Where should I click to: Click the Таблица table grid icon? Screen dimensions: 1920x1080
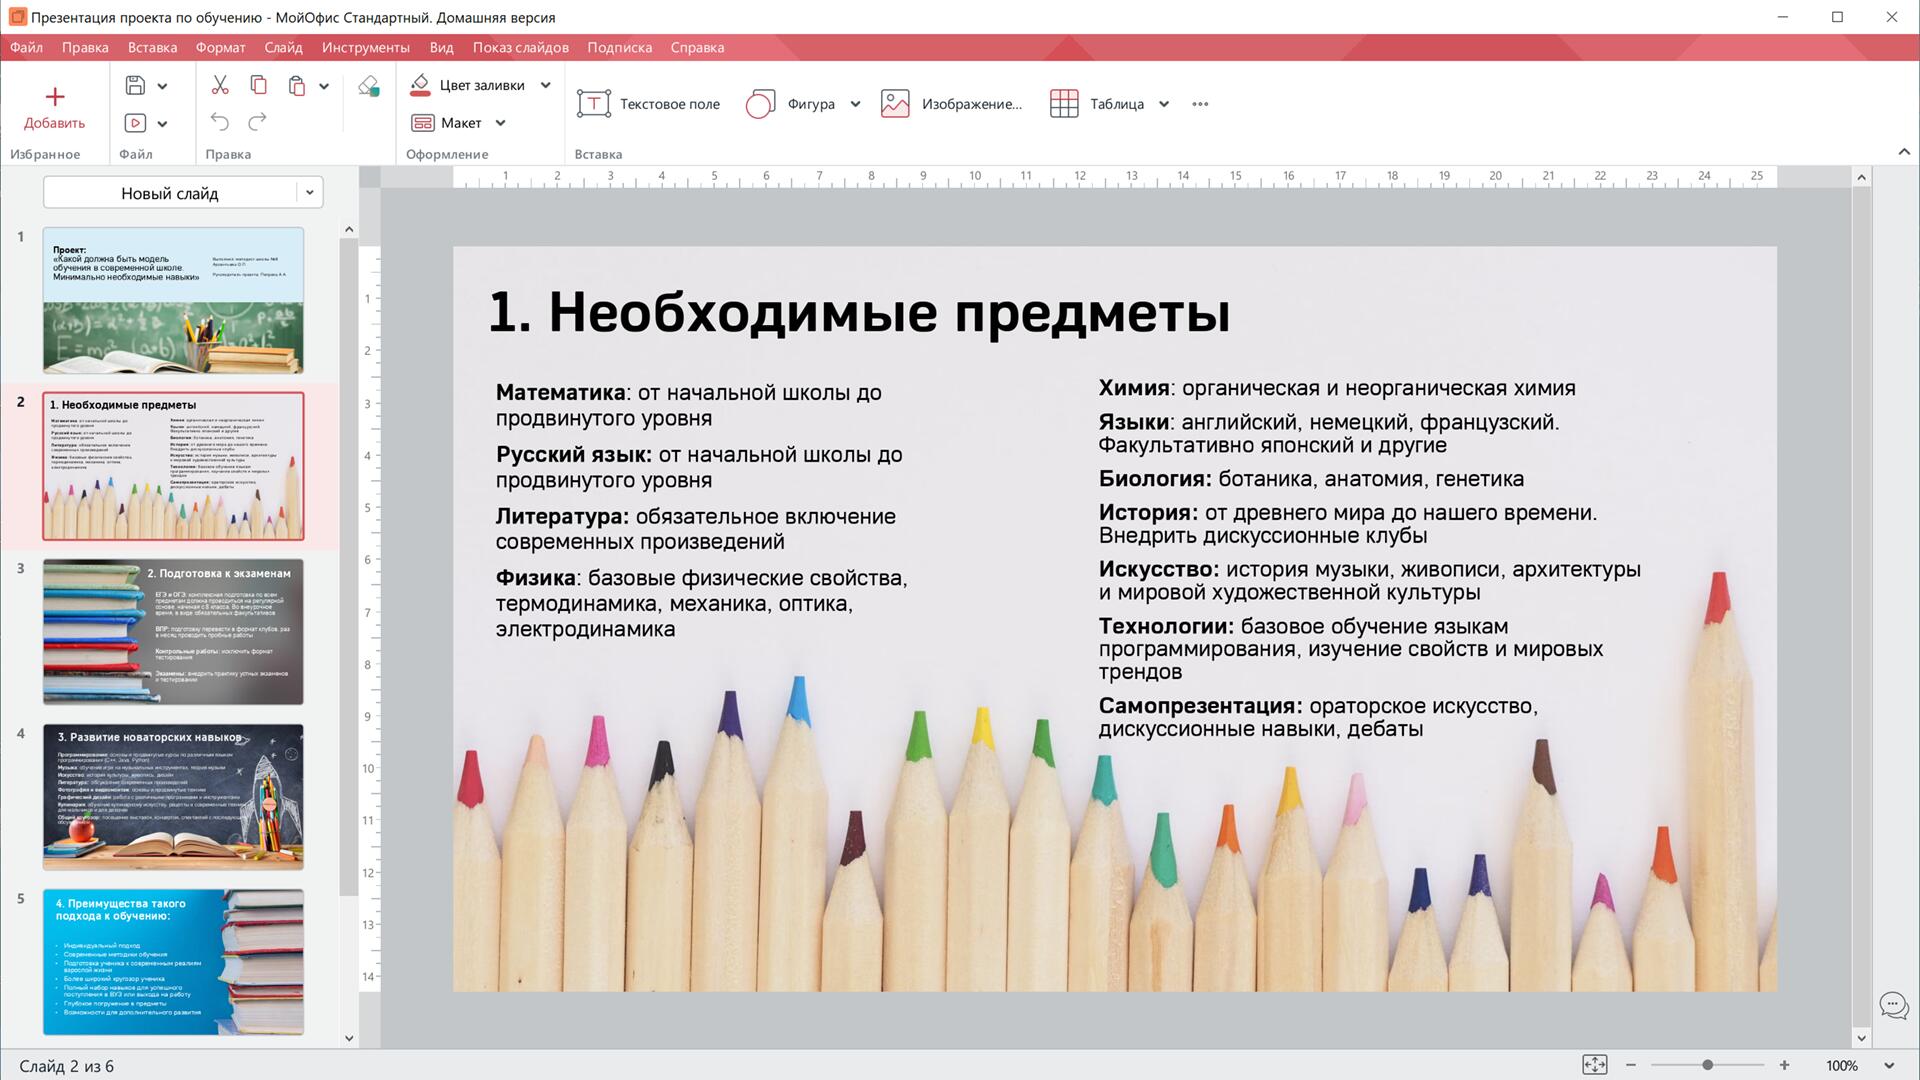[x=1064, y=104]
